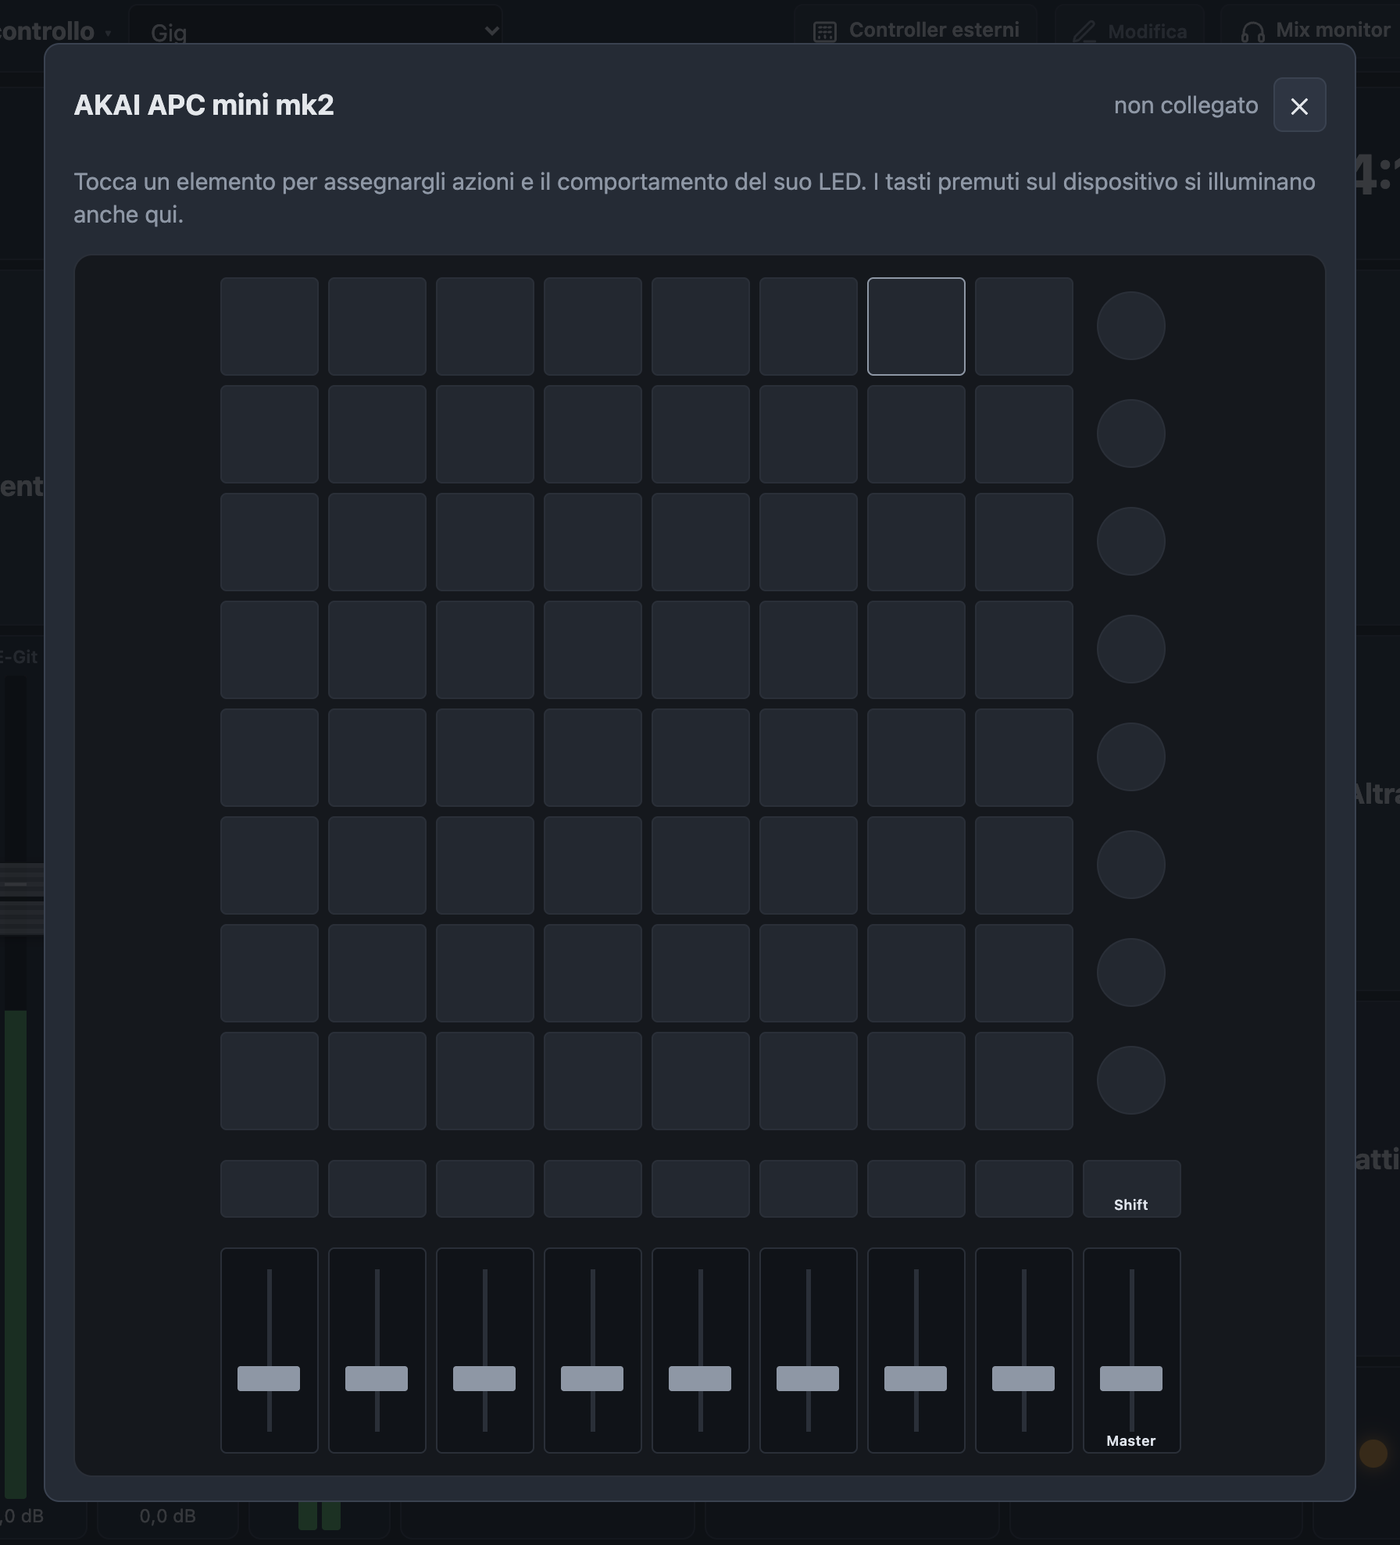The width and height of the screenshot is (1400, 1545).
Task: Click the Modifica button behind the dialog
Action: 1129,31
